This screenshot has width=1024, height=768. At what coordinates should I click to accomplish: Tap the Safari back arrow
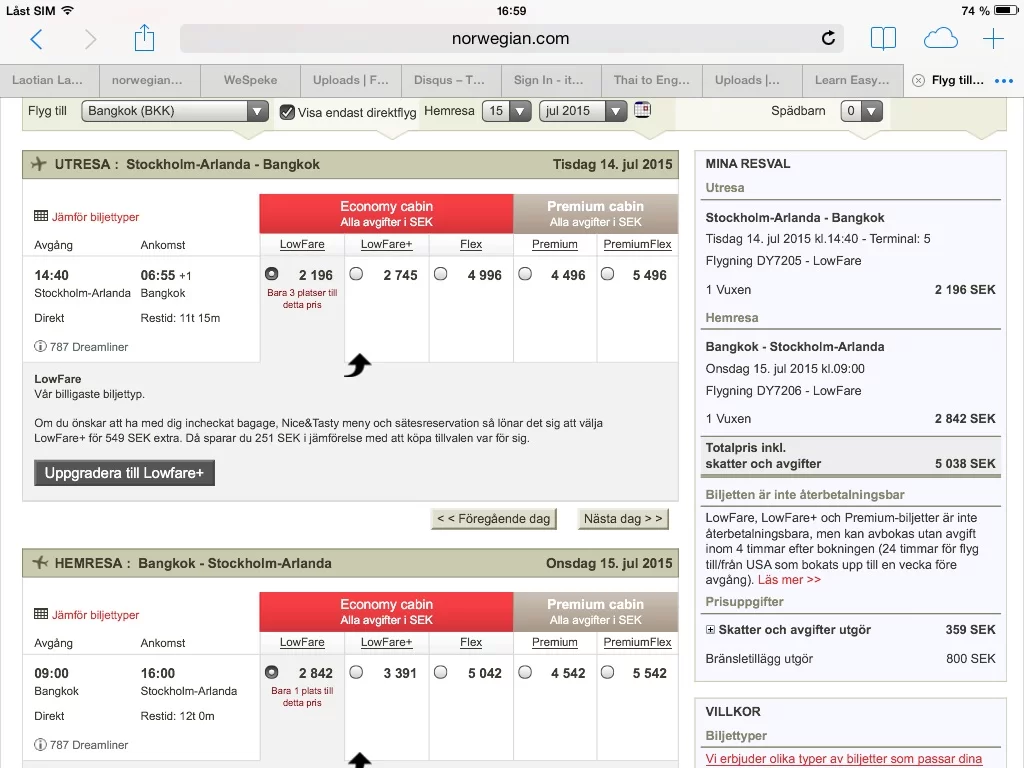tap(37, 39)
